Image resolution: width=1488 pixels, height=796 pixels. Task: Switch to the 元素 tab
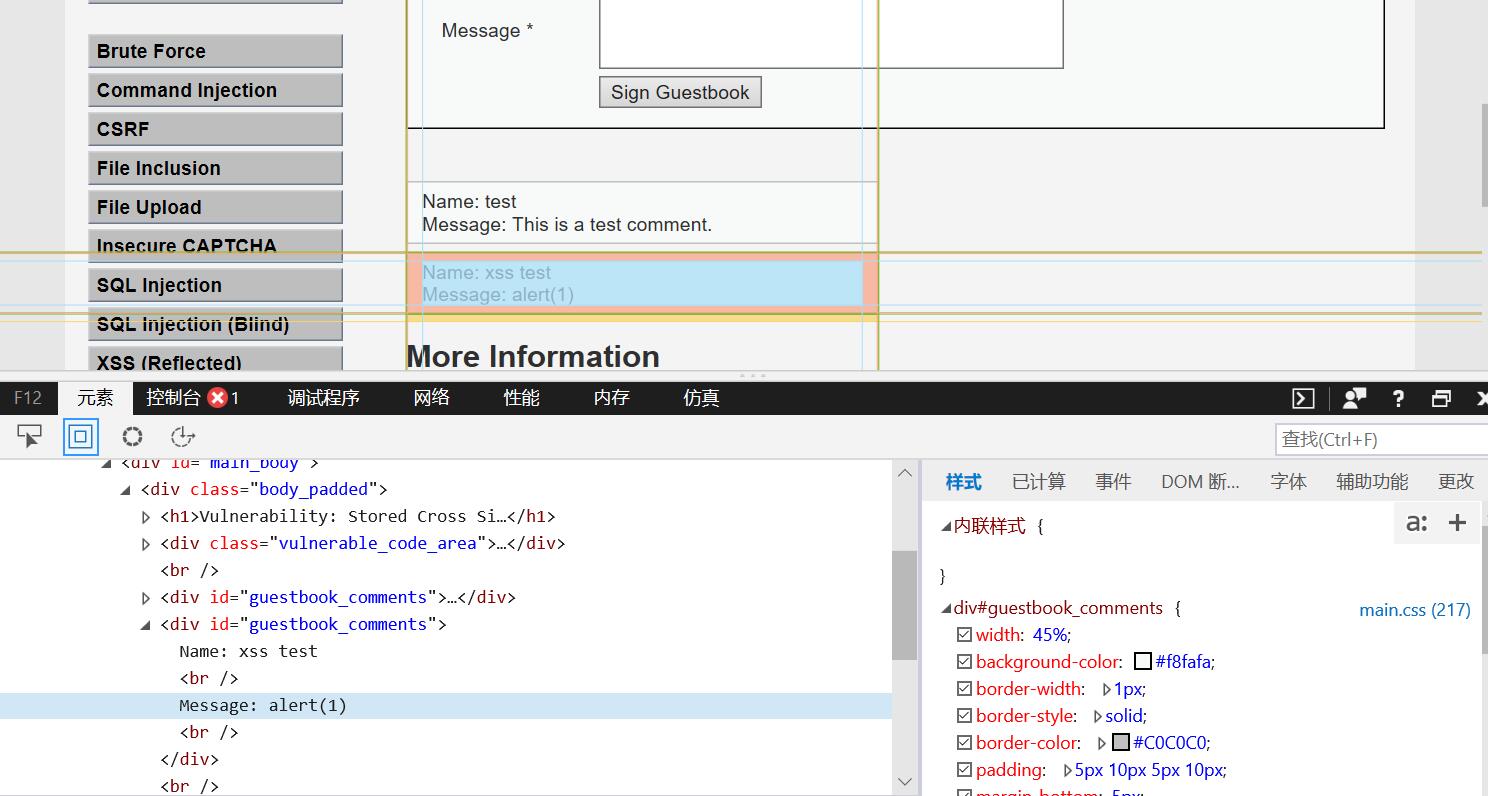coord(96,398)
